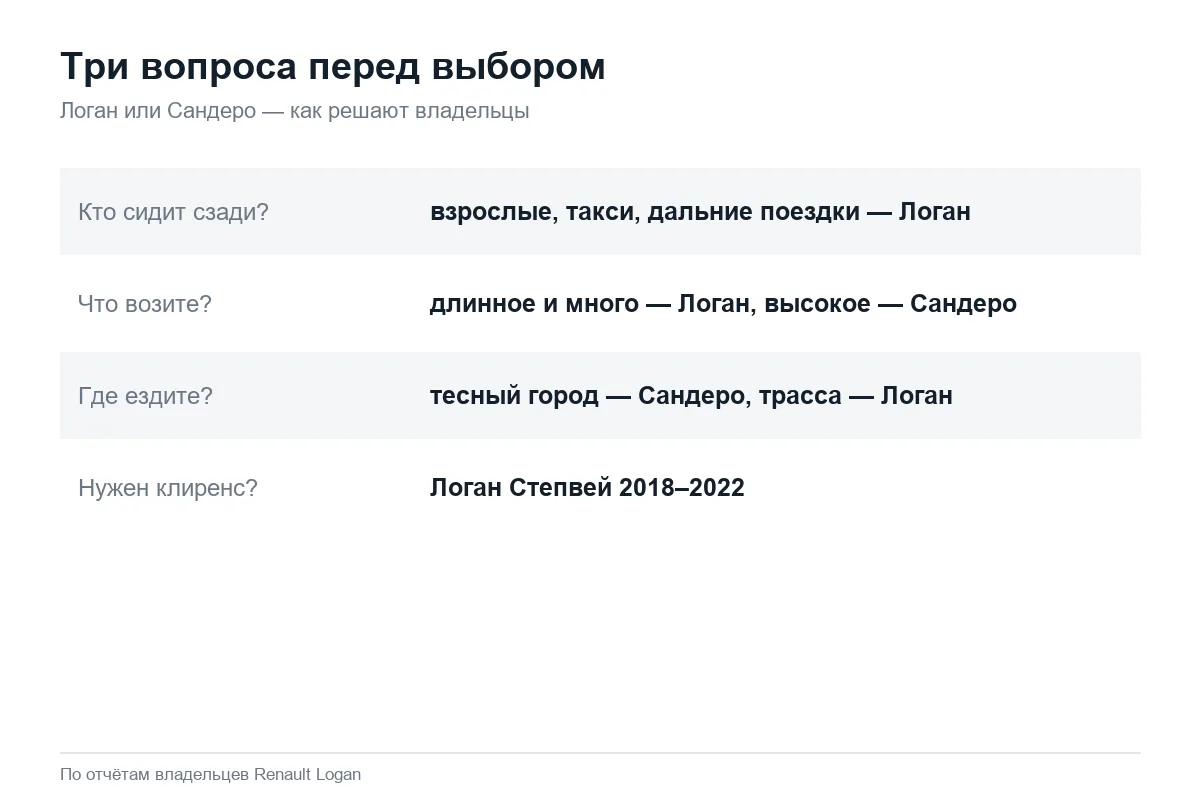Select subtitle 'Логан или Сандеро — как решают владельцы'
Screen dimensions: 1200x800
click(295, 111)
